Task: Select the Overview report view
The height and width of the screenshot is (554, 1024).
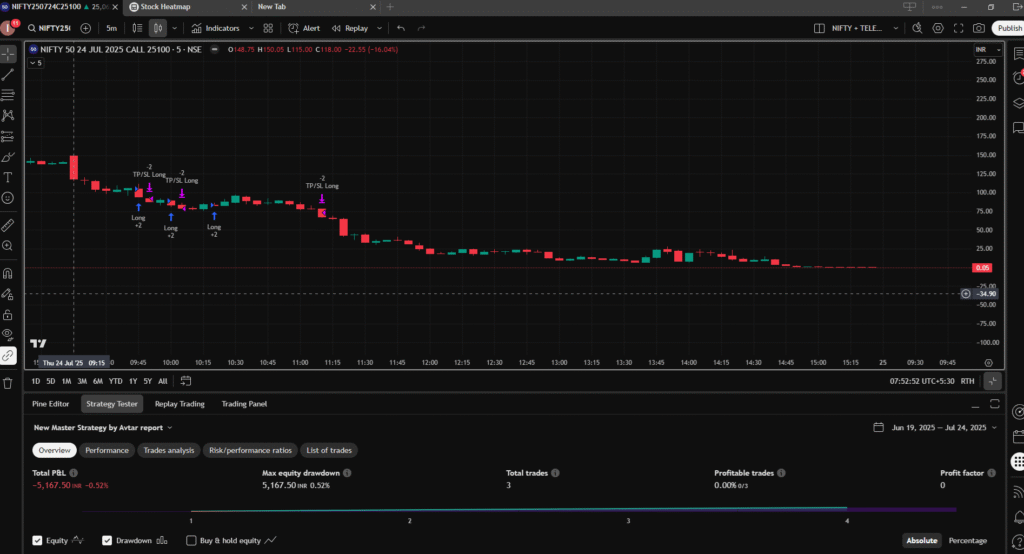Action: [54, 450]
